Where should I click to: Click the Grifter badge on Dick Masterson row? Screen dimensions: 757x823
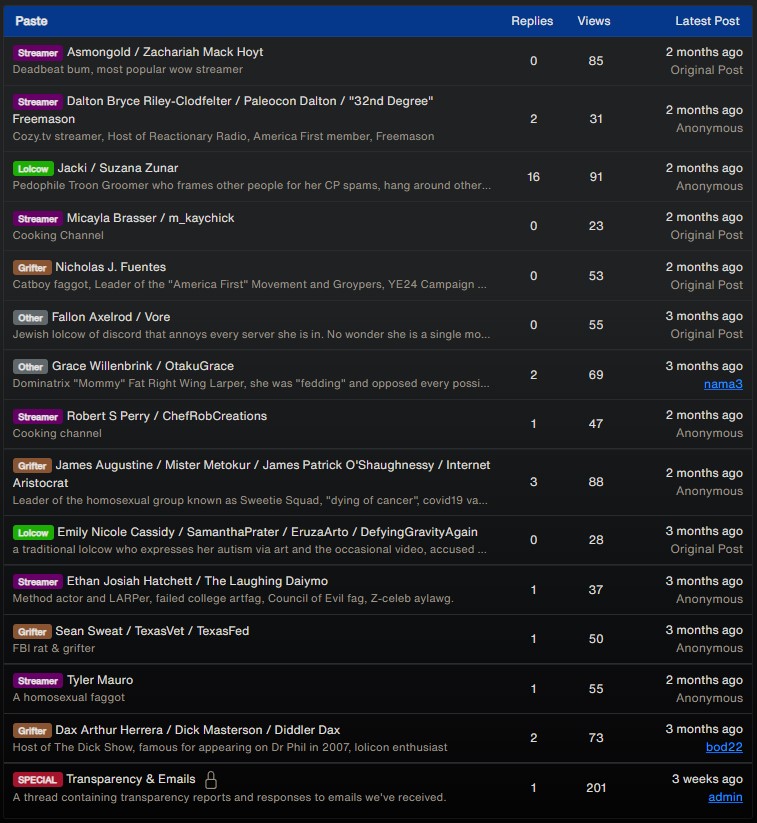pyautogui.click(x=32, y=730)
